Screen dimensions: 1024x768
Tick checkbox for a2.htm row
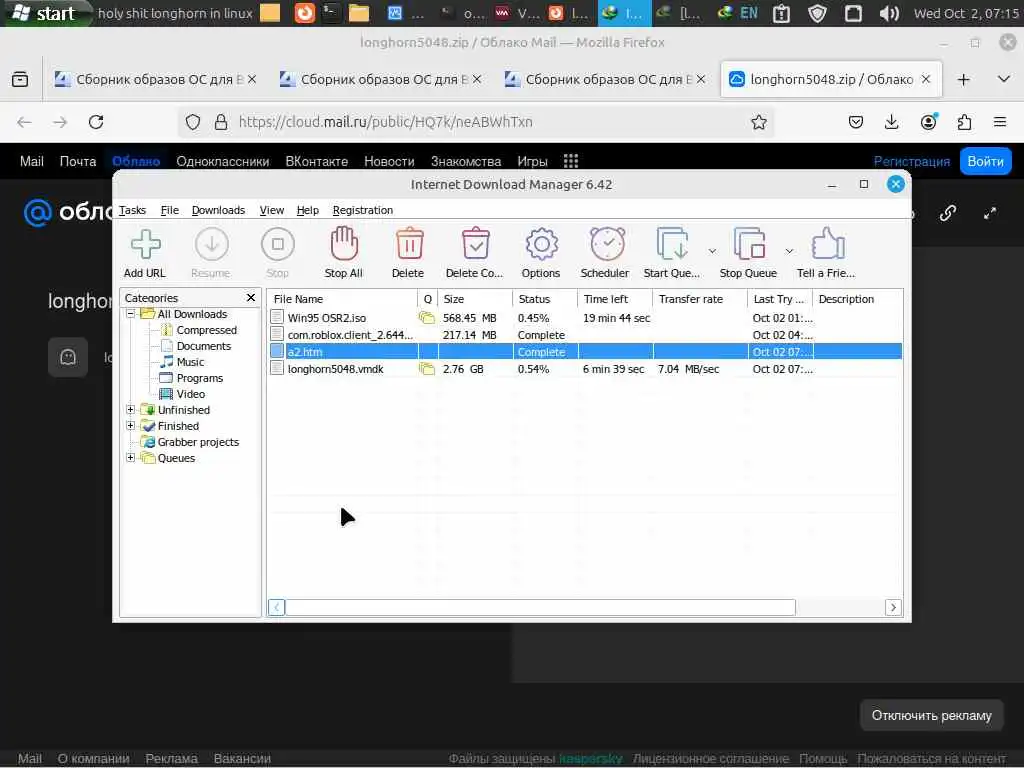point(277,351)
